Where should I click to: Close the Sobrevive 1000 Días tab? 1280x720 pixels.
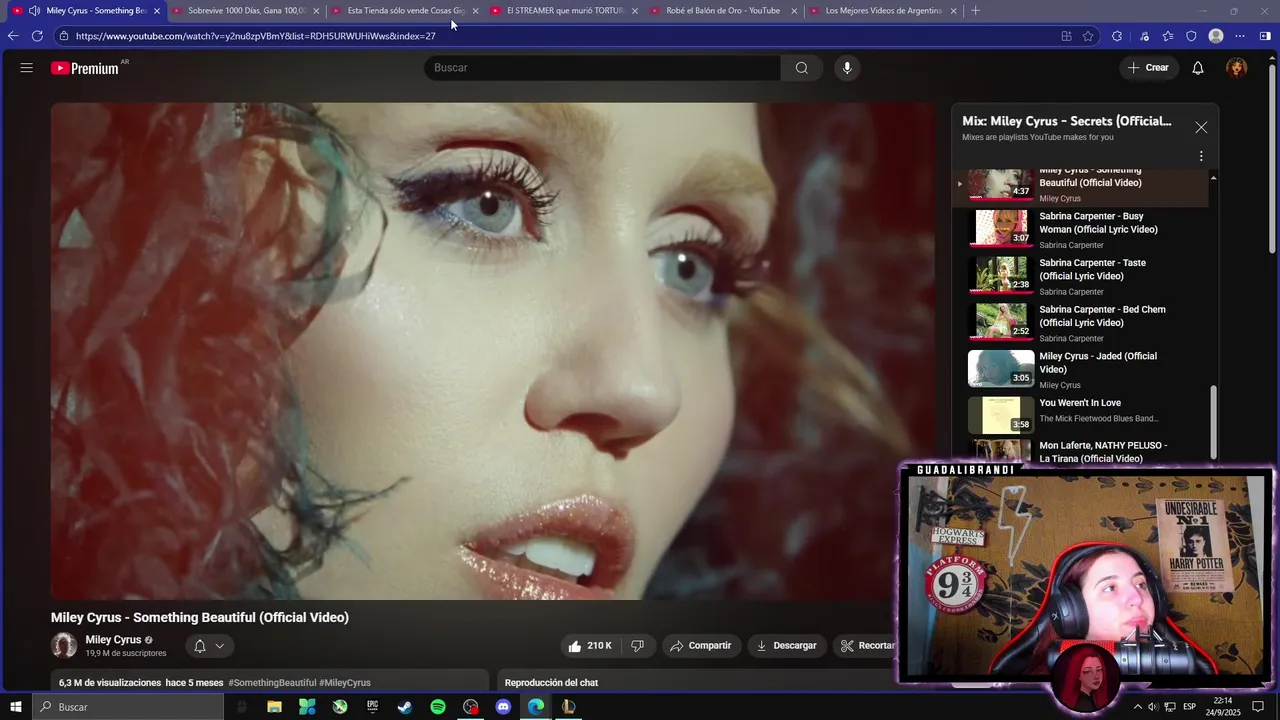click(316, 11)
